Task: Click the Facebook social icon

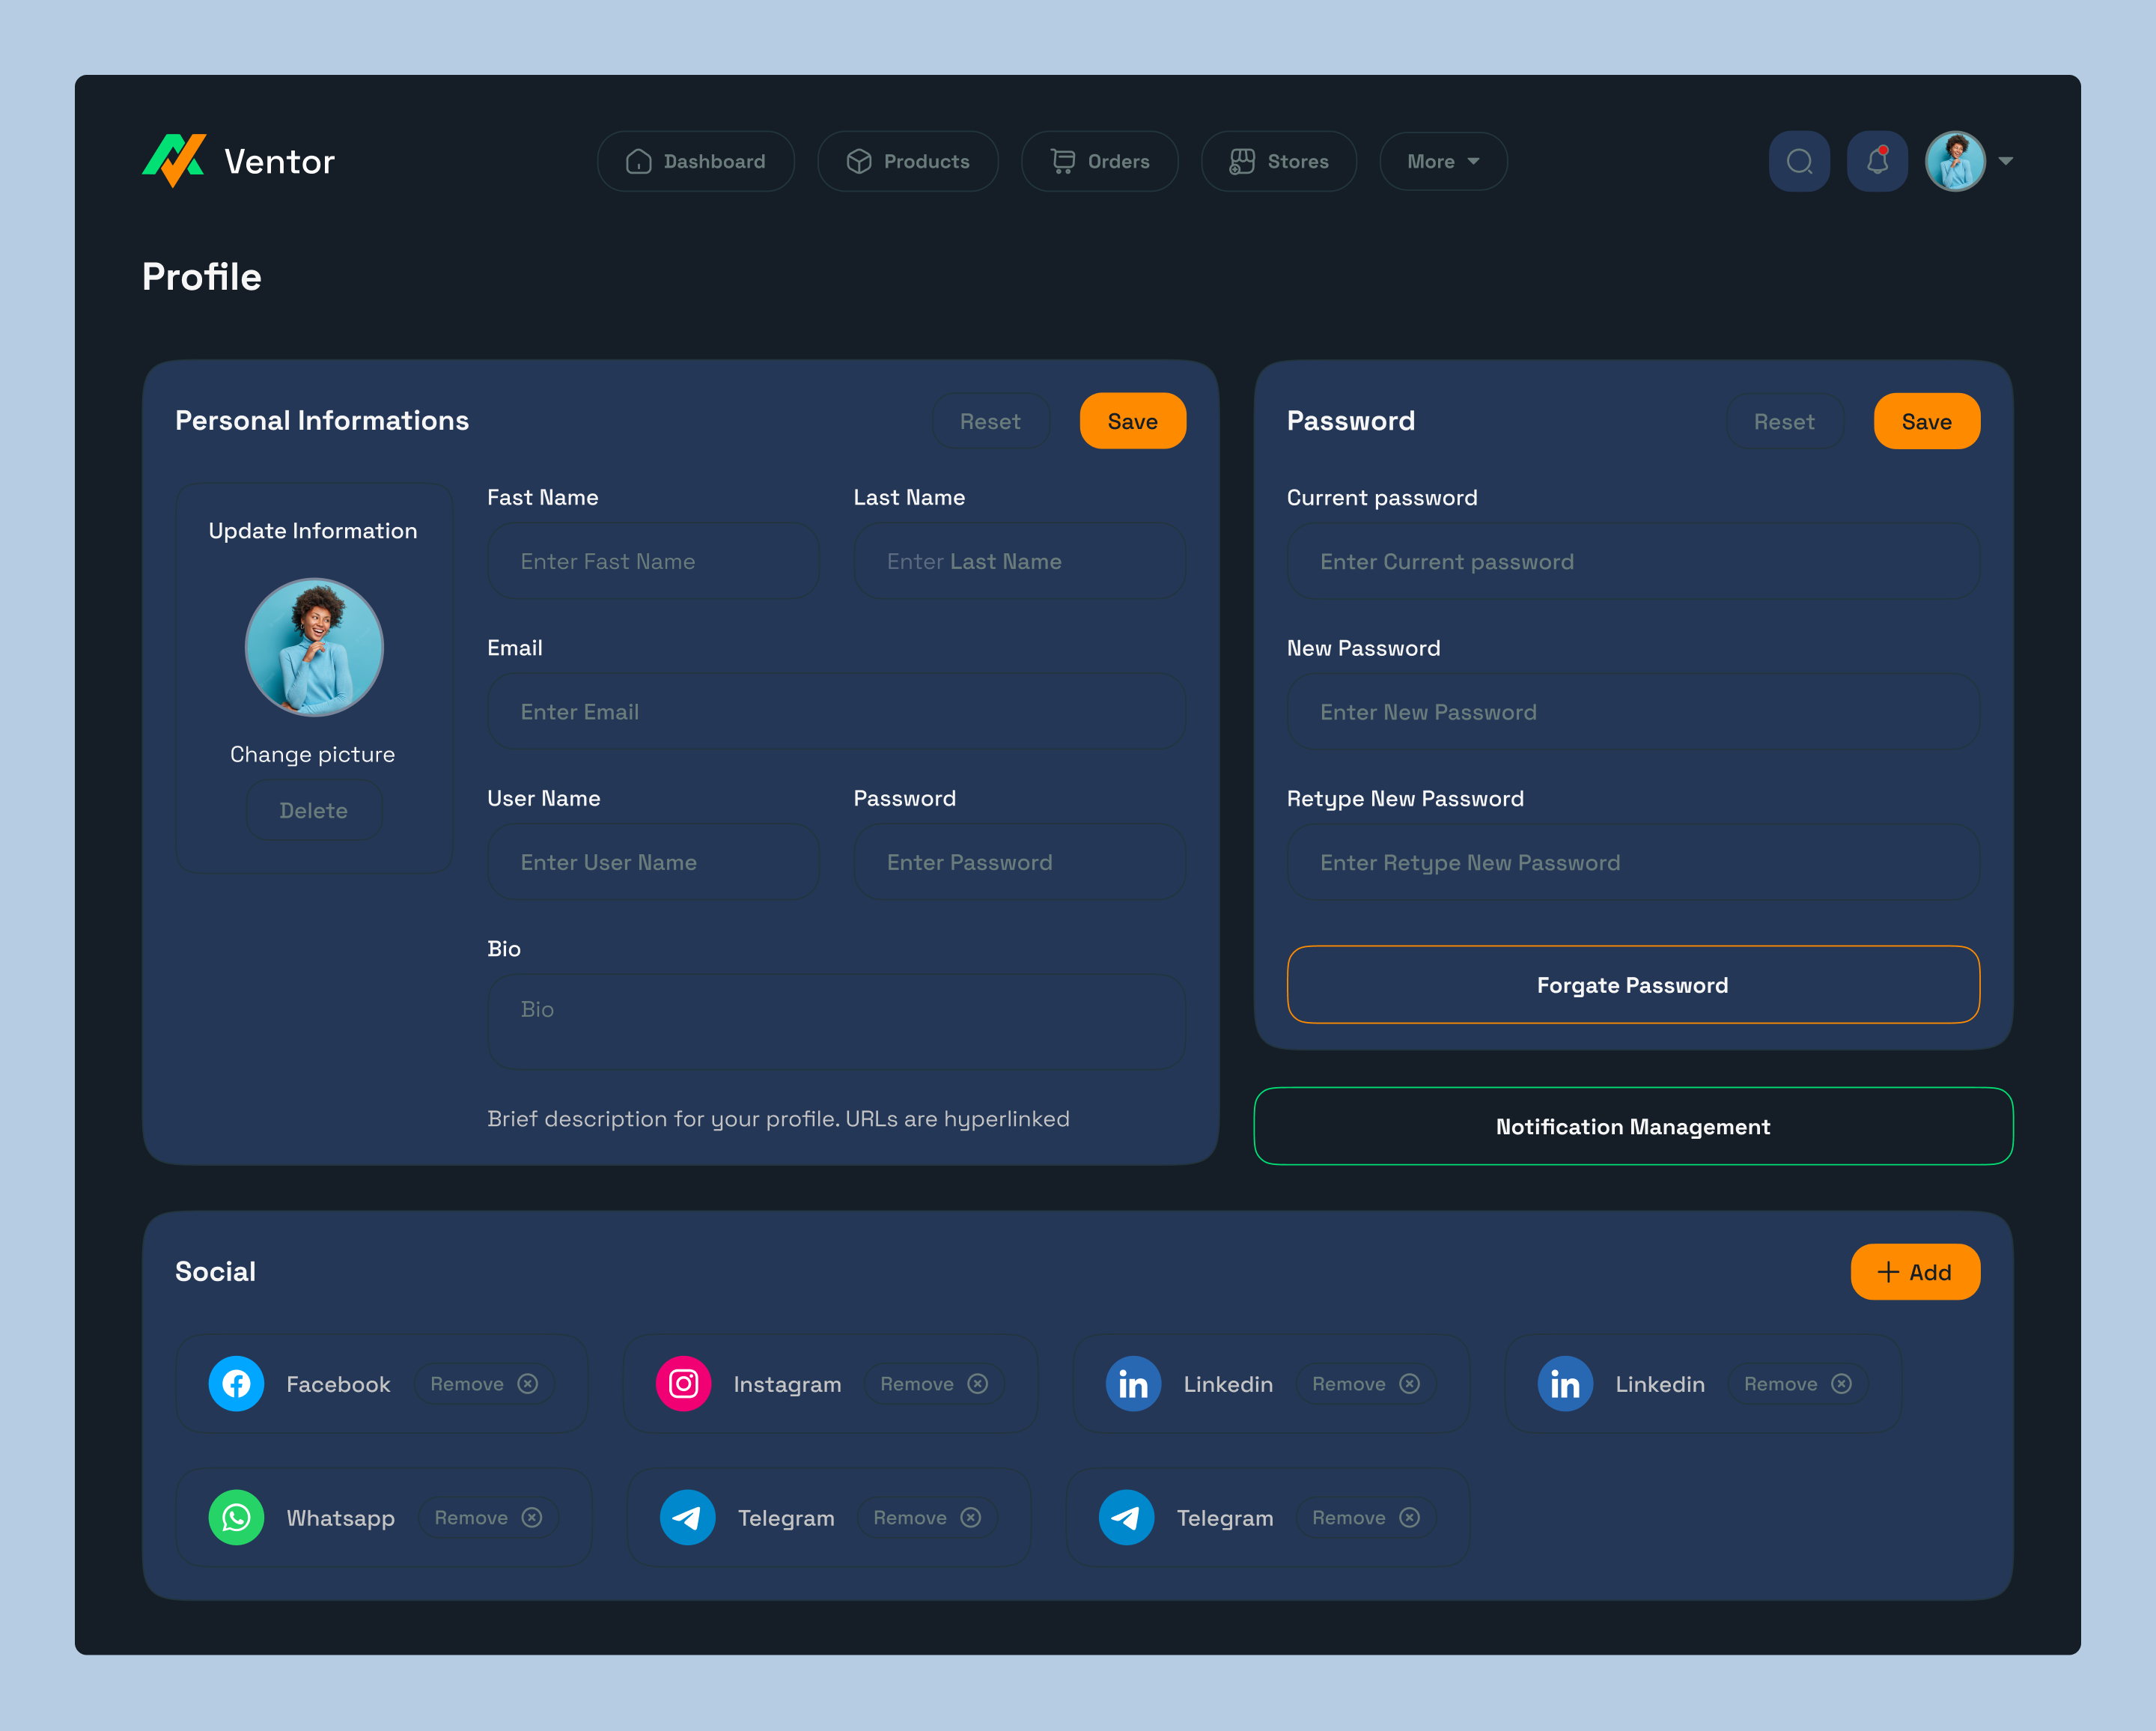Action: 237,1384
